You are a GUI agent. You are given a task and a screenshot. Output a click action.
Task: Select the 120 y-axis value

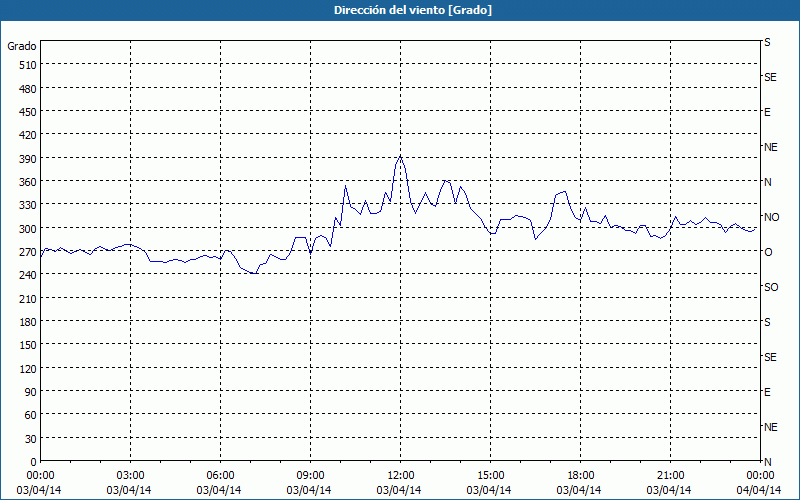[28, 368]
